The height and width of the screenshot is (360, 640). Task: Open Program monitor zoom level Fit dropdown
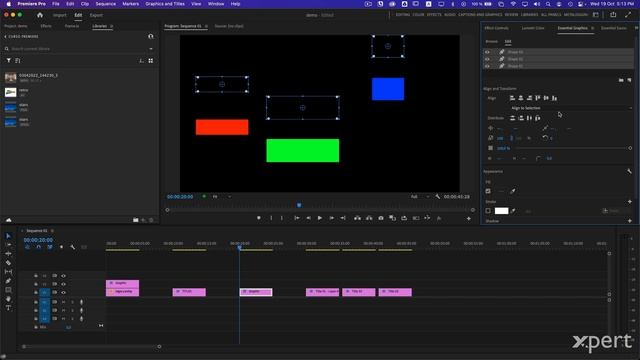(222, 197)
